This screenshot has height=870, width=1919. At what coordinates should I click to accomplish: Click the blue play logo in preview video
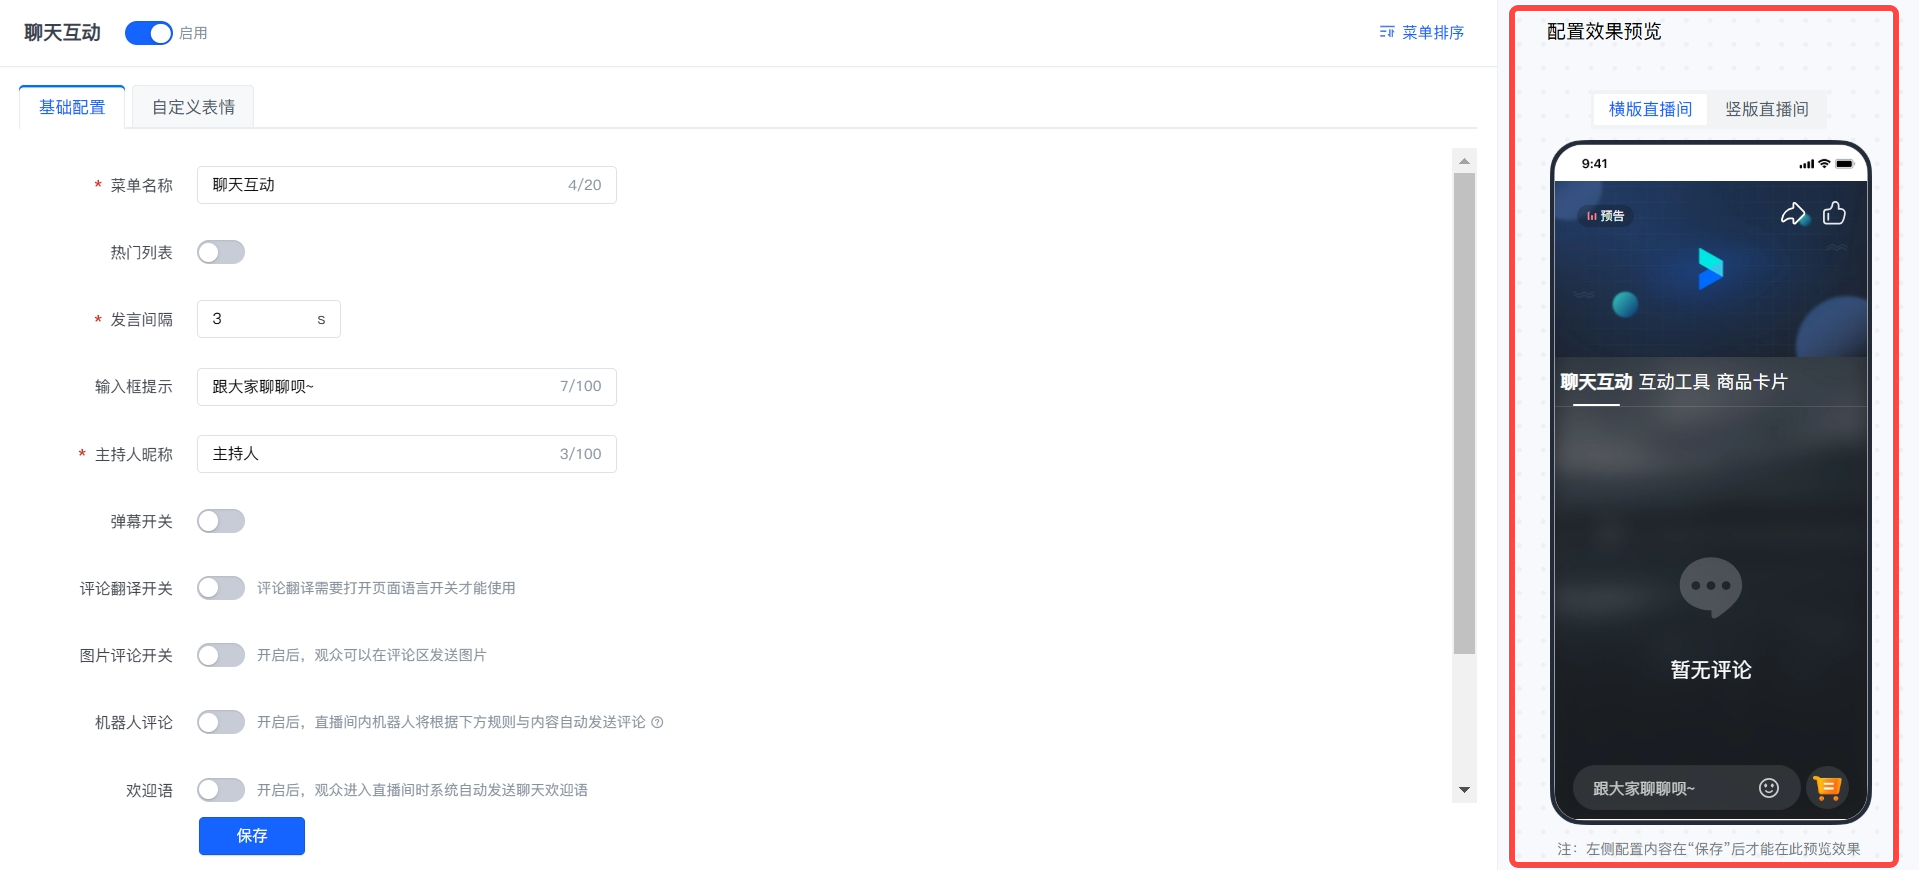coord(1710,268)
